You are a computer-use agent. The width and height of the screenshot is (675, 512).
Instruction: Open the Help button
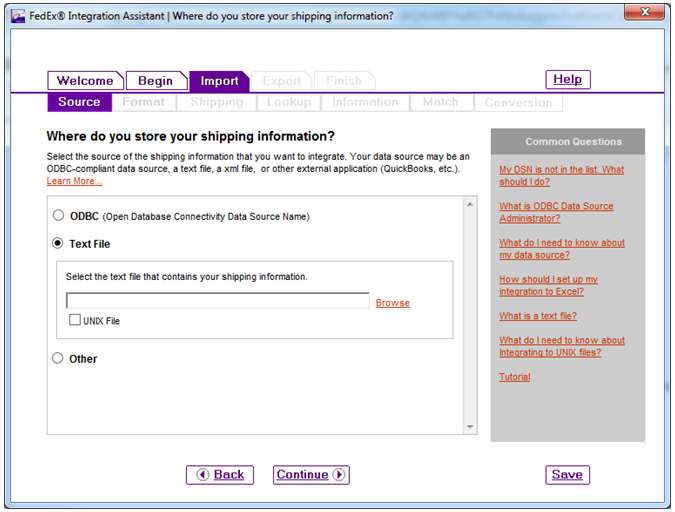[568, 79]
